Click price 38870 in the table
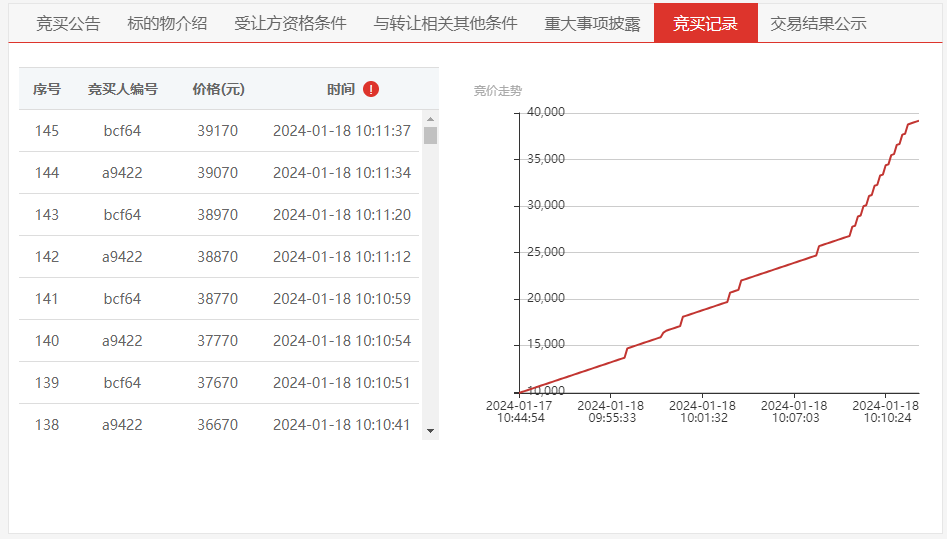Image resolution: width=947 pixels, height=539 pixels. point(217,257)
